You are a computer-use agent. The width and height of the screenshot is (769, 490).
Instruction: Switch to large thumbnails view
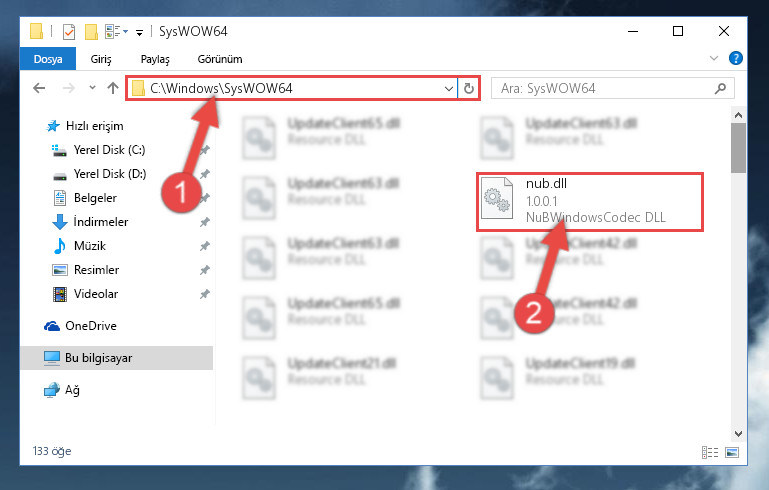click(732, 452)
